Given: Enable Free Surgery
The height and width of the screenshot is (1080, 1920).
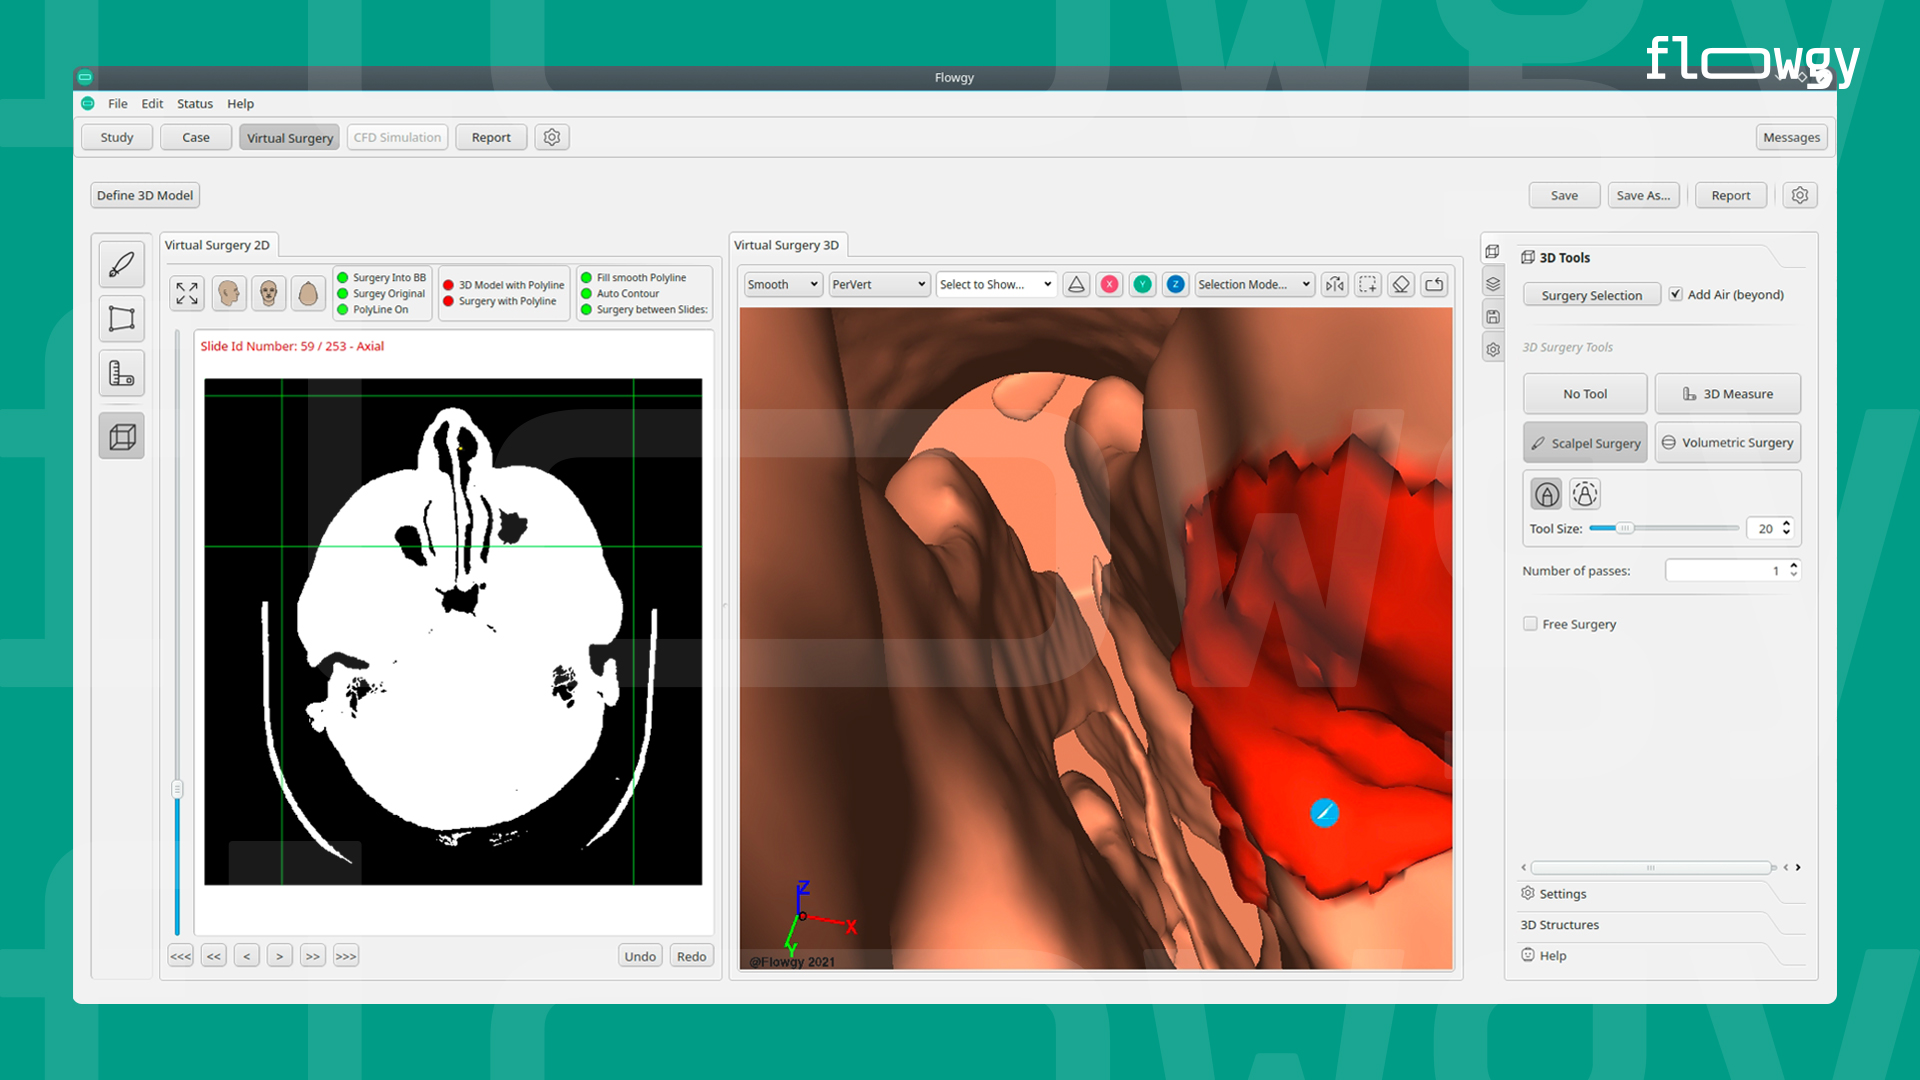Looking at the screenshot, I should (x=1530, y=623).
